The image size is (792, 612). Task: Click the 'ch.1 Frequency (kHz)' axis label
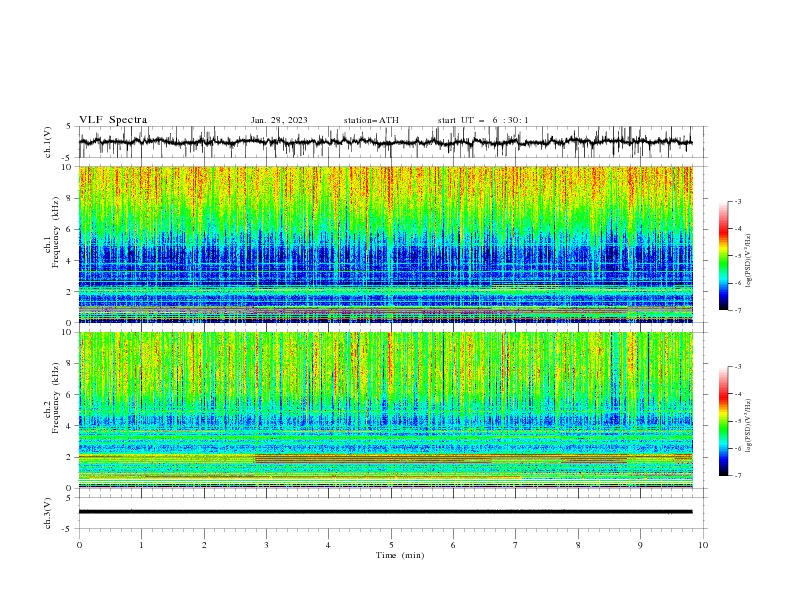[52, 232]
